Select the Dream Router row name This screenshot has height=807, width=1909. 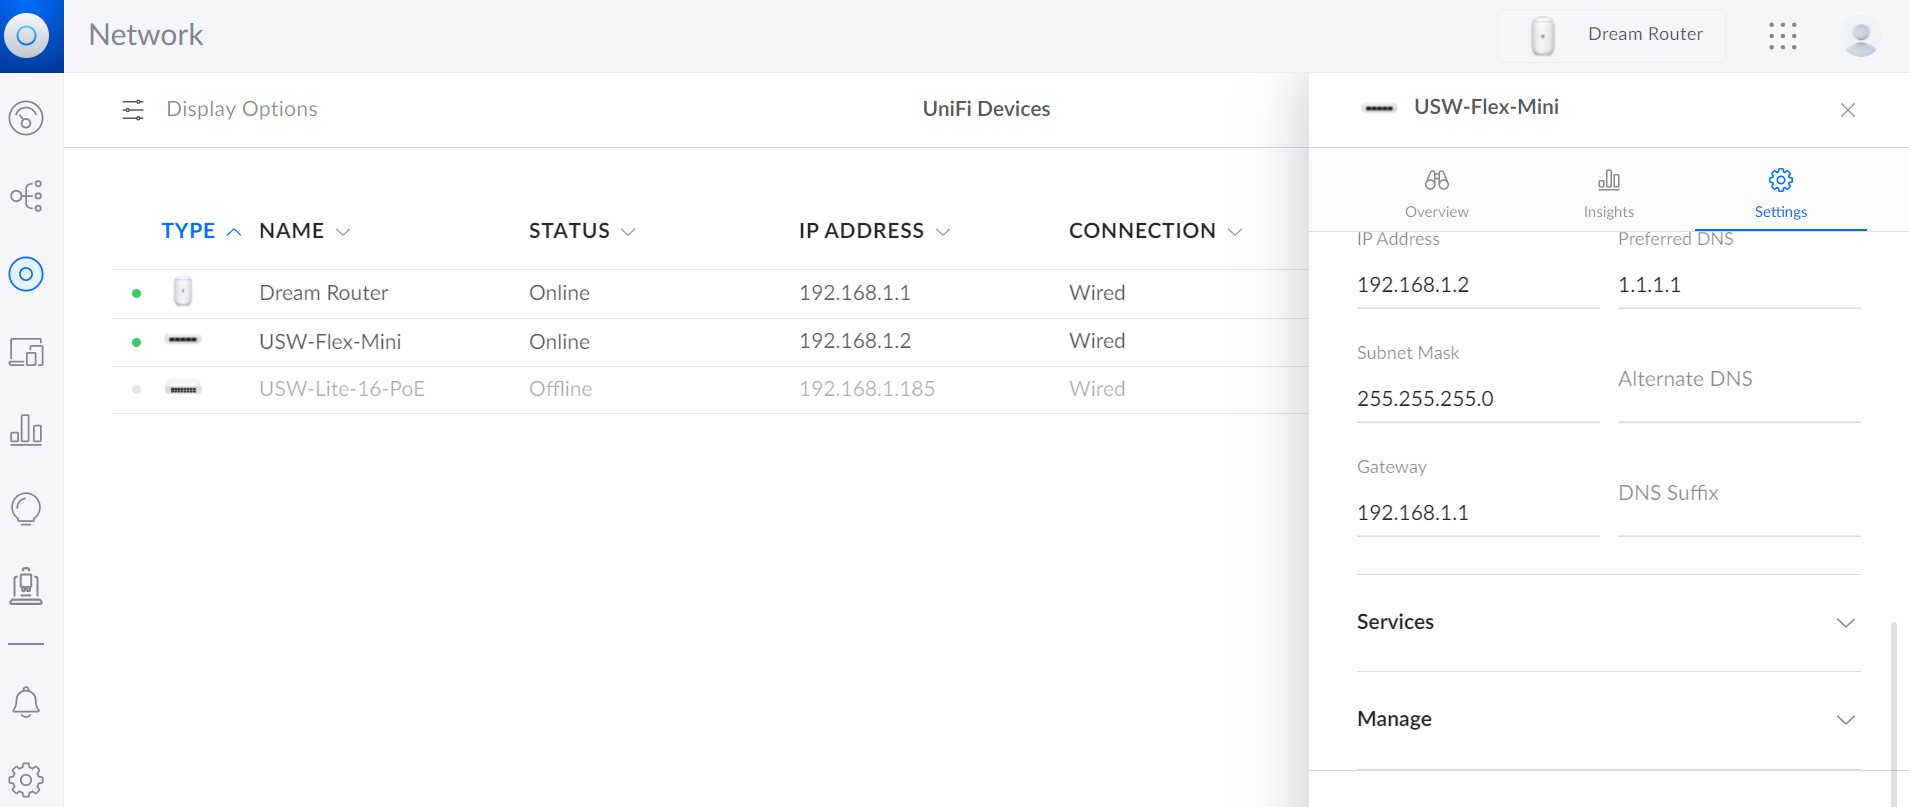pyautogui.click(x=323, y=293)
